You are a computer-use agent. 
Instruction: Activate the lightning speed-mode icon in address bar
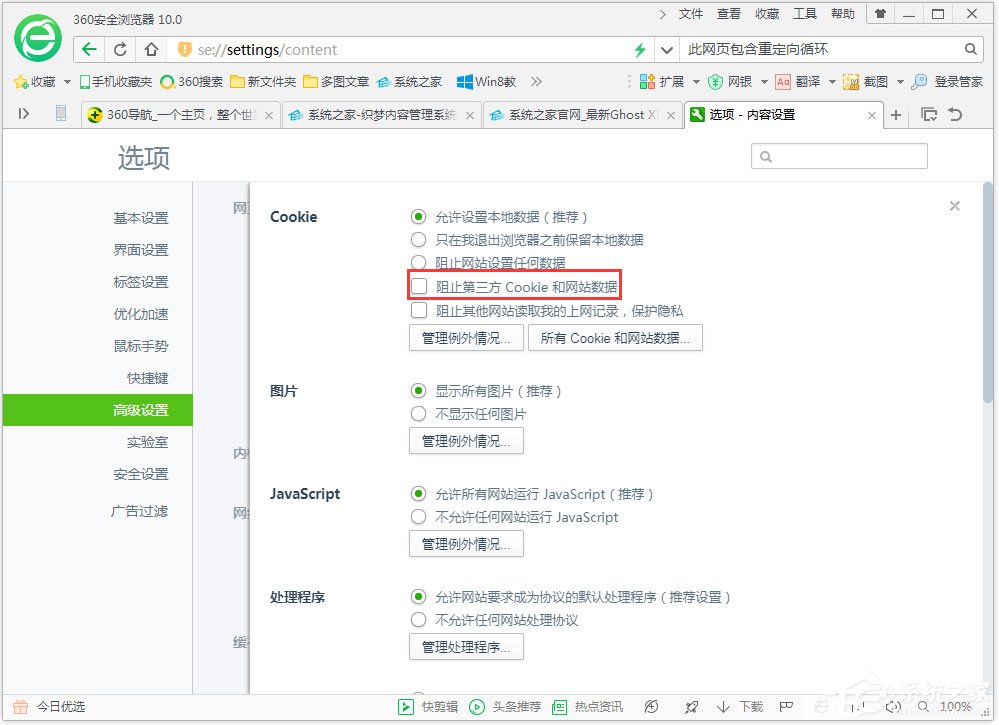click(x=639, y=48)
